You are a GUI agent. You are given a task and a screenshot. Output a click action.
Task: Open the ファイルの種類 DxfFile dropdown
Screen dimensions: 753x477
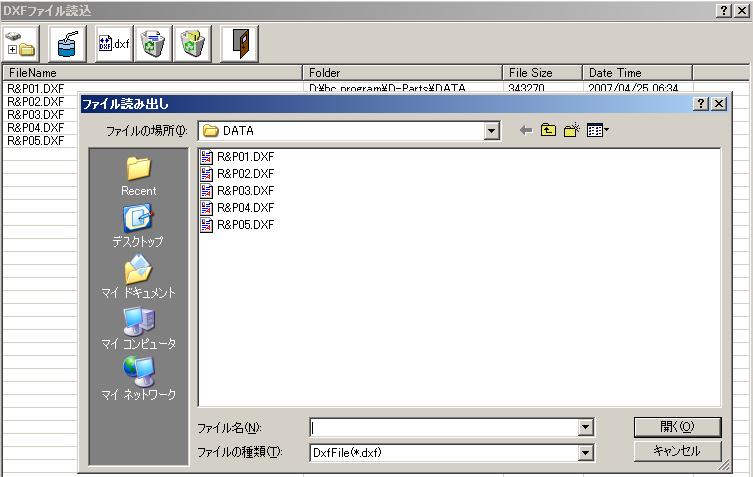586,453
